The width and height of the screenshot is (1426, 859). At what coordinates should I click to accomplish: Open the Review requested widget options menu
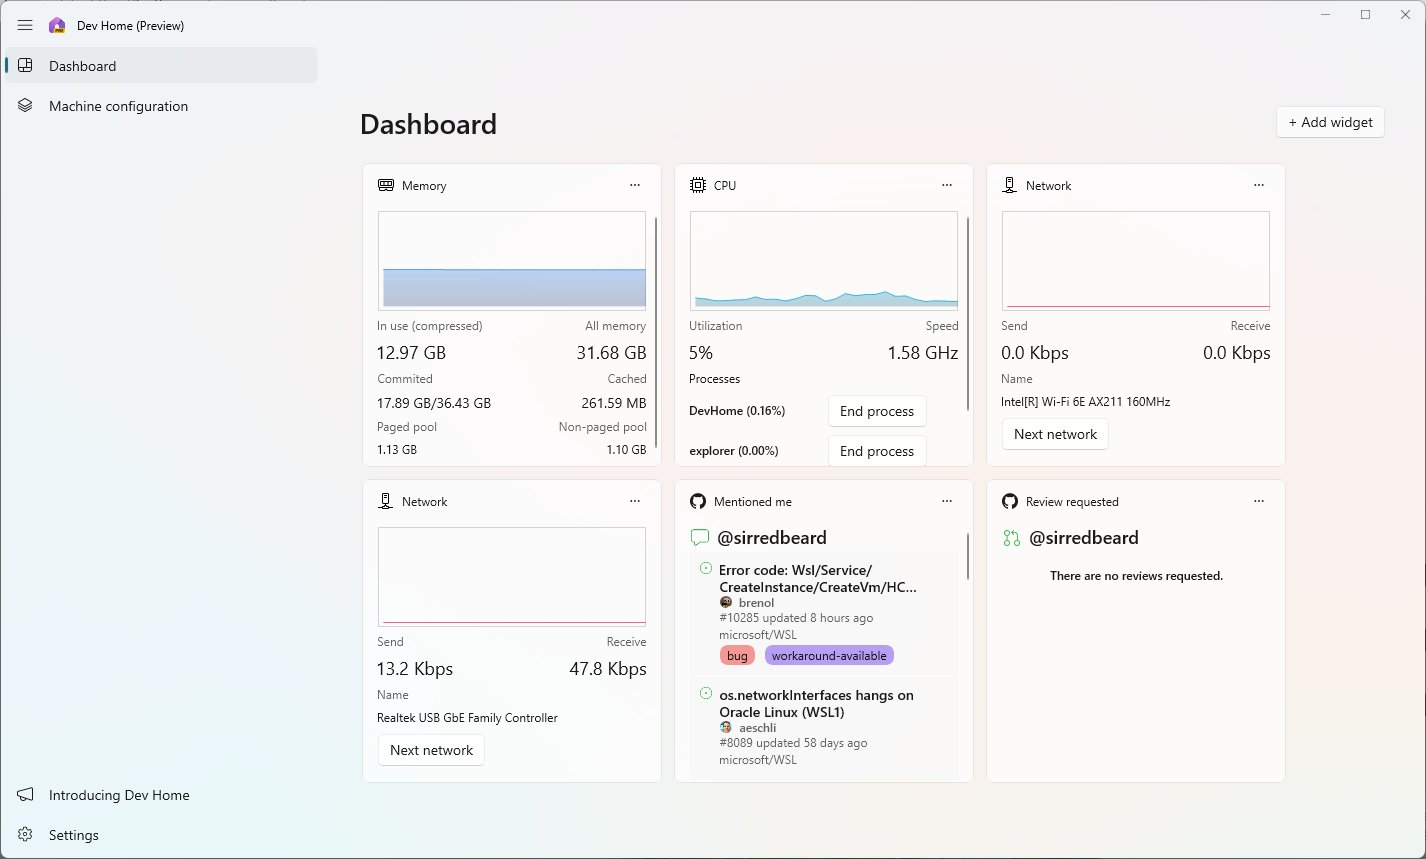1258,501
